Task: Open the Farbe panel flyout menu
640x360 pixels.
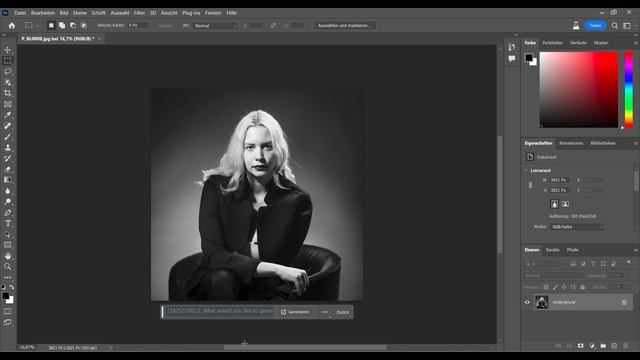Action: pyautogui.click(x=636, y=43)
